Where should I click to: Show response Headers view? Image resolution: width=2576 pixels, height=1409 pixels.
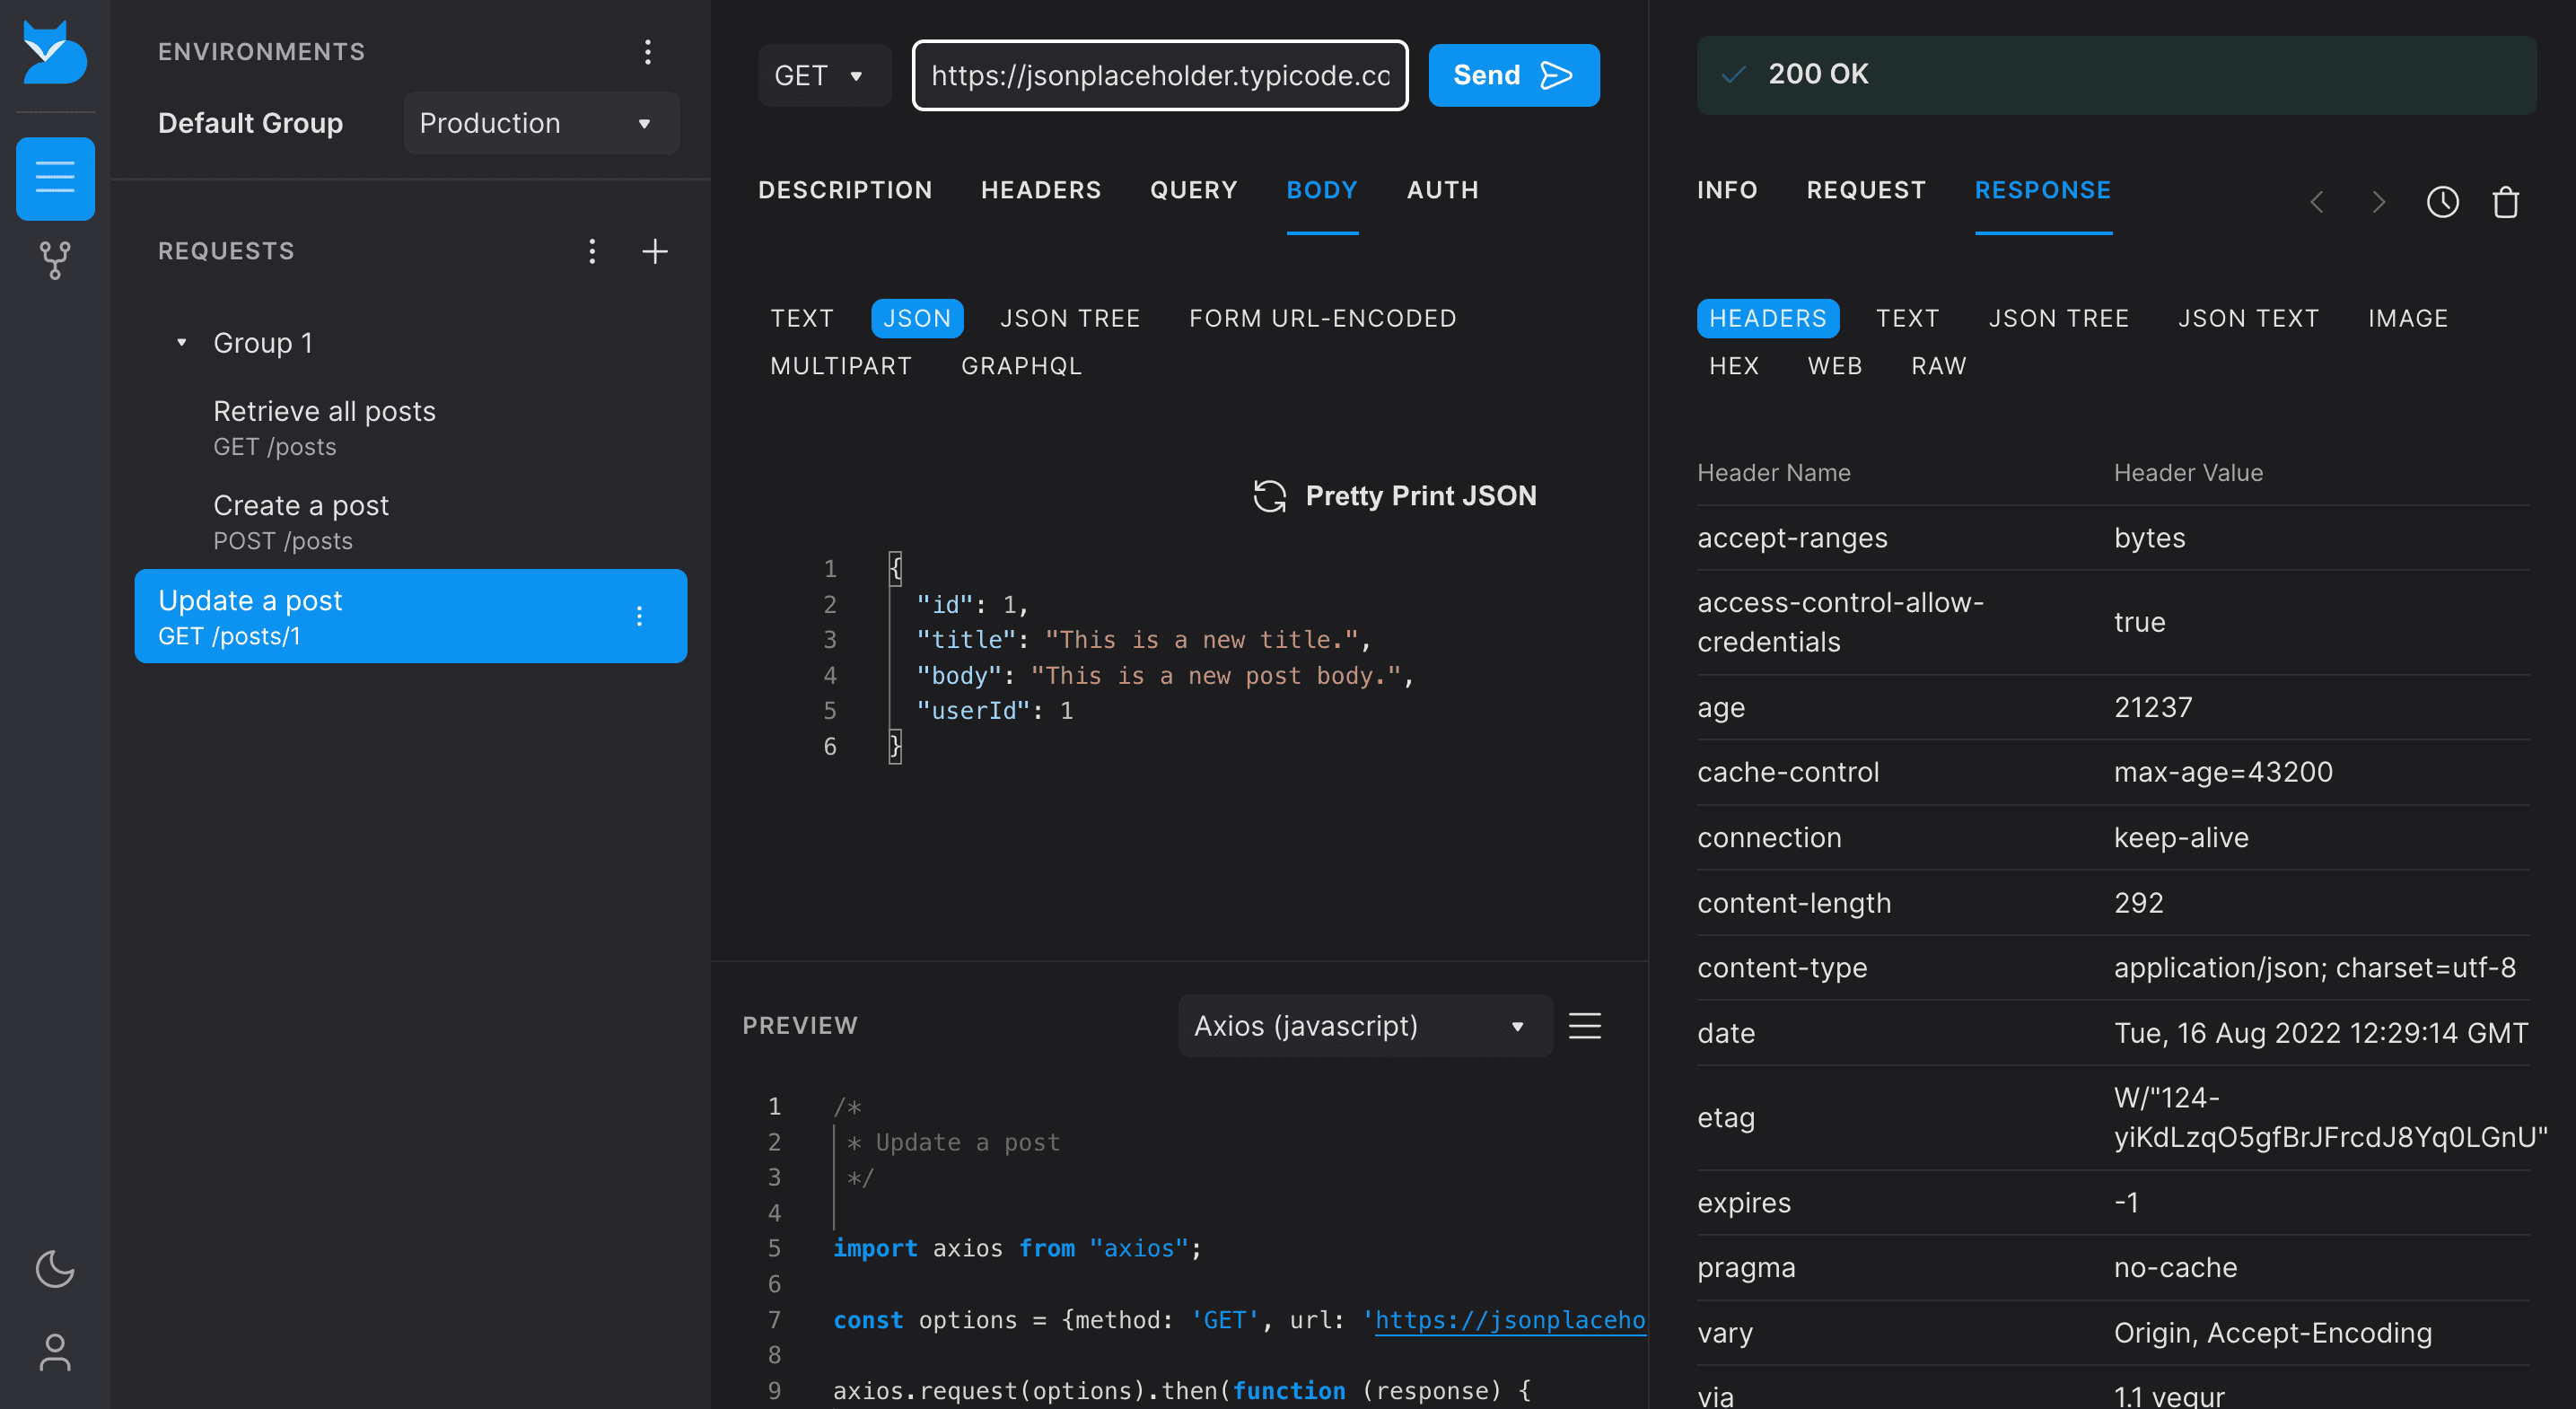point(1767,318)
